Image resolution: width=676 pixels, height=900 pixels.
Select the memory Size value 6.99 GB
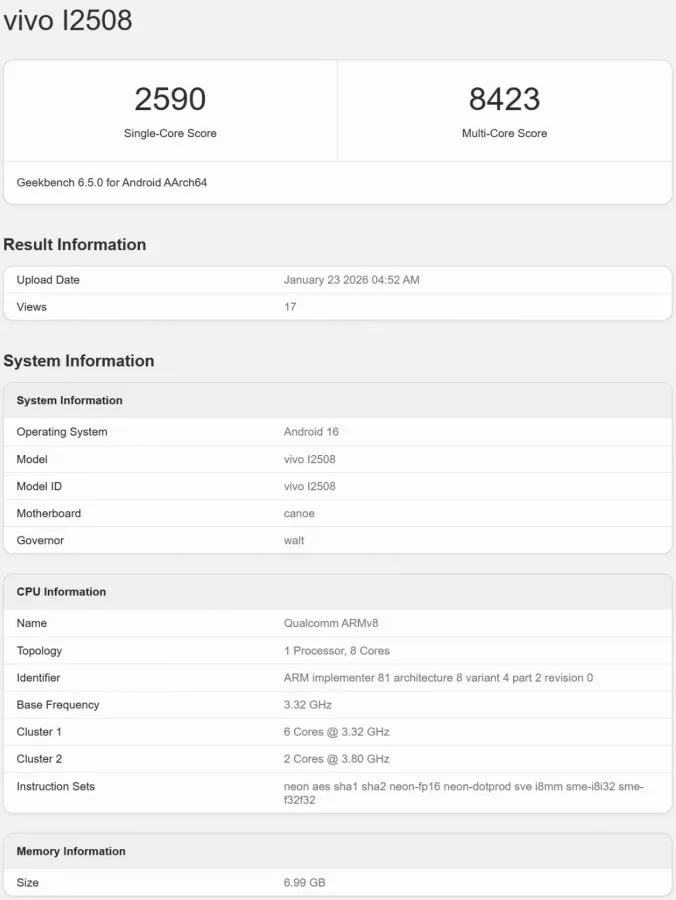304,883
